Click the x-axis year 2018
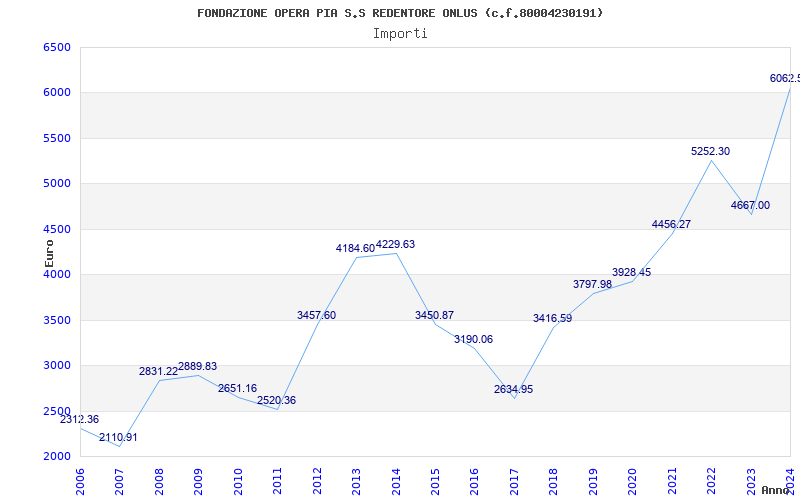Image resolution: width=800 pixels, height=500 pixels. click(x=554, y=482)
